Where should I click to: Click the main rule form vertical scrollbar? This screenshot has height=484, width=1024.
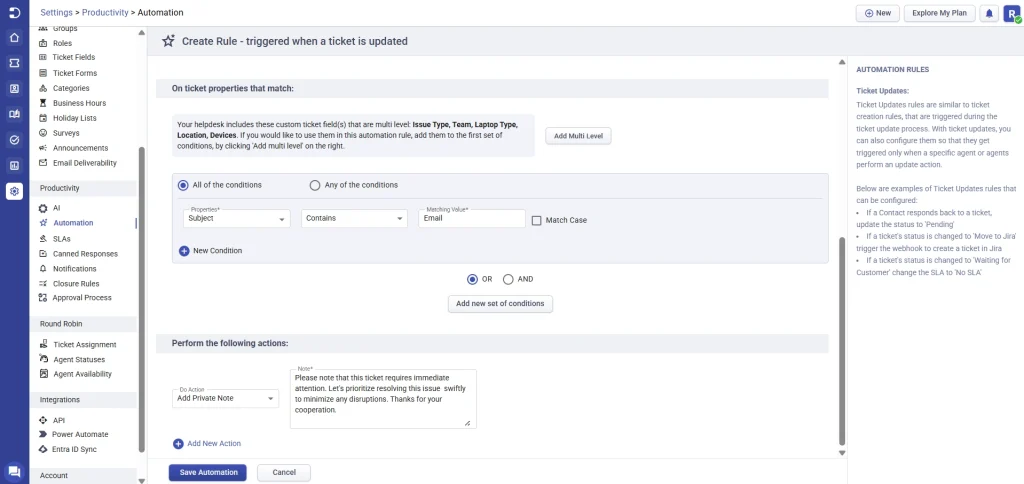pos(842,340)
